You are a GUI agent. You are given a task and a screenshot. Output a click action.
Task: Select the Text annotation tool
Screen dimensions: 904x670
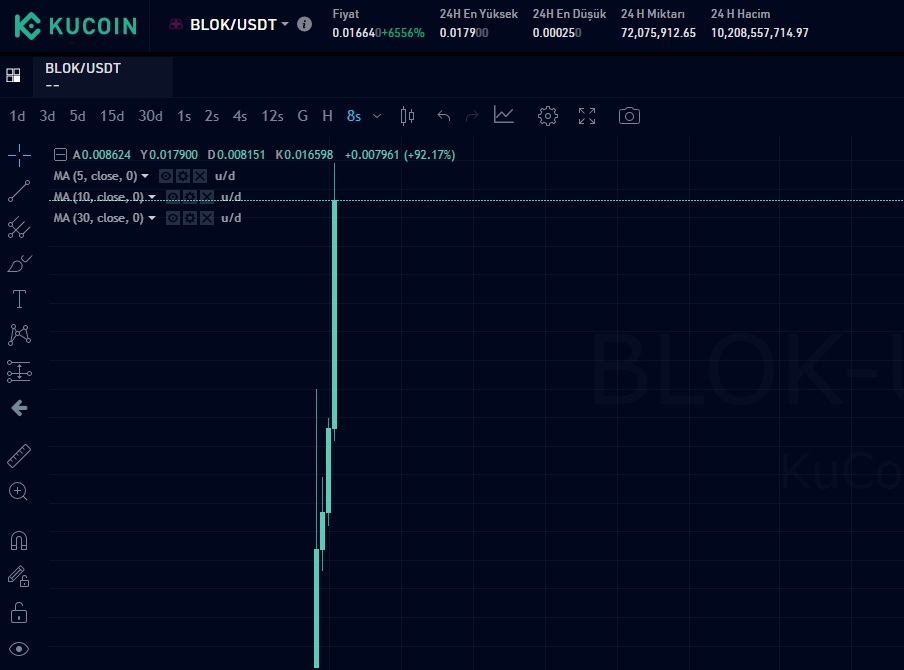coord(19,299)
